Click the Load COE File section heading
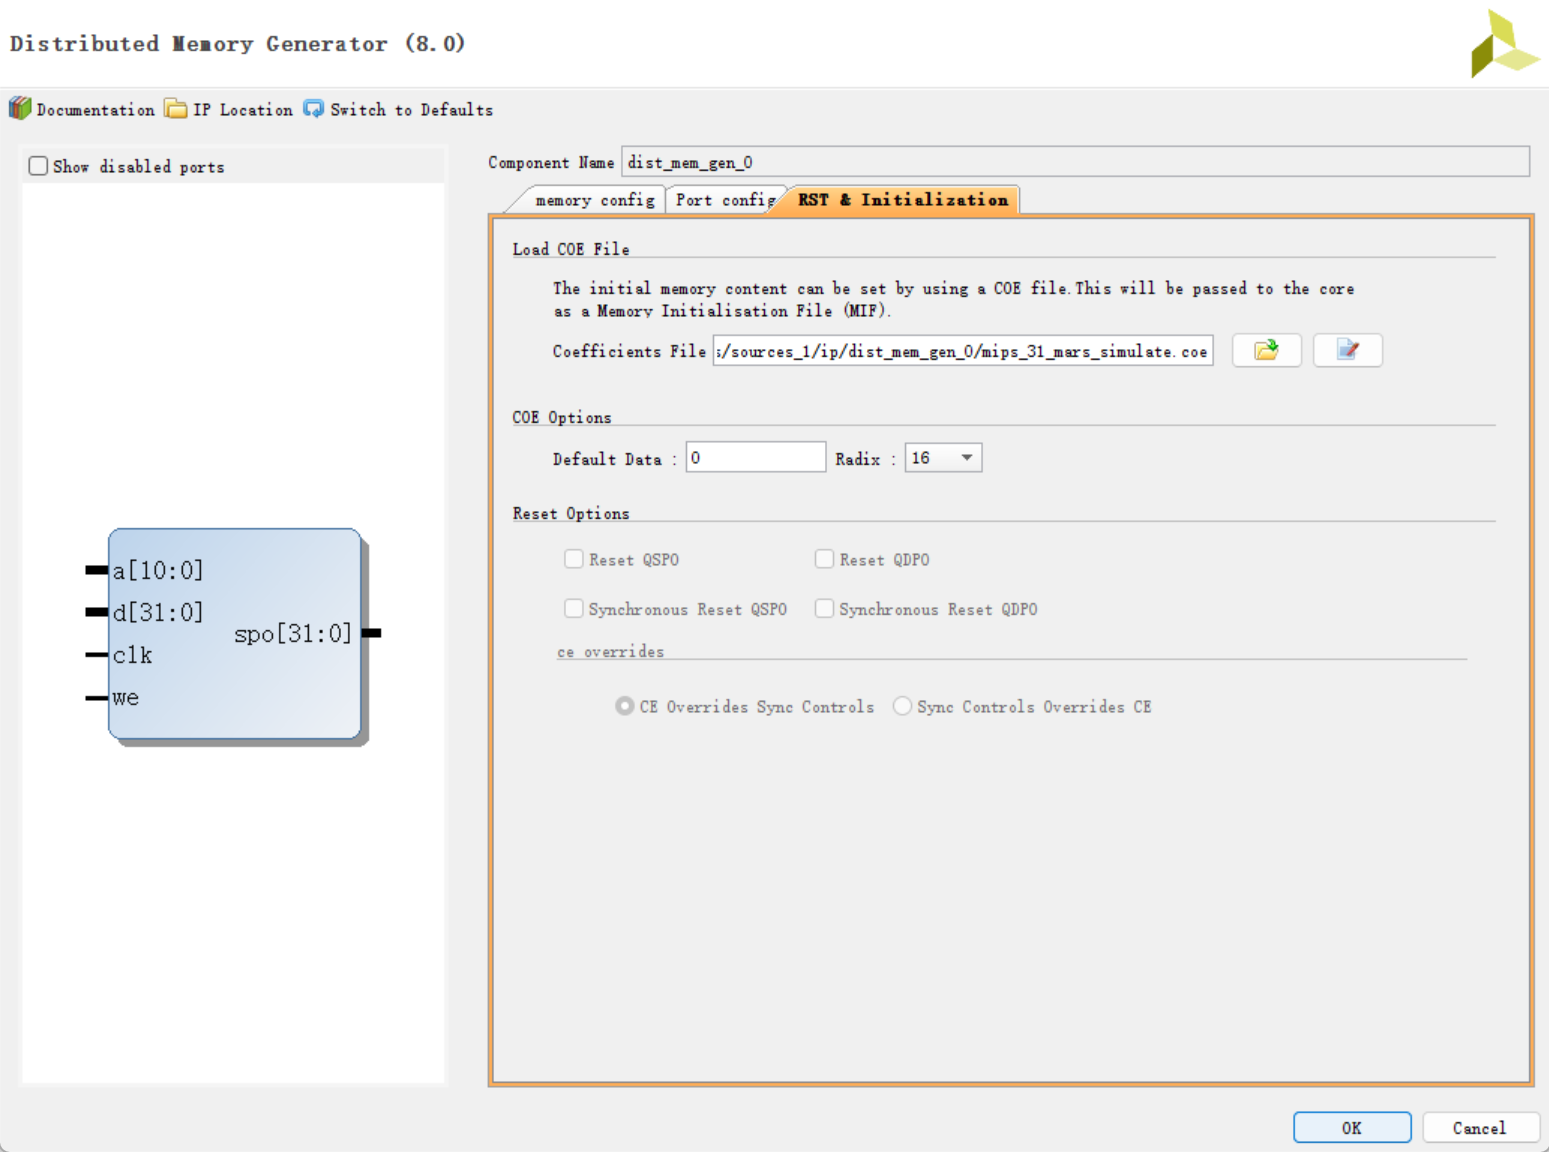 [x=571, y=249]
